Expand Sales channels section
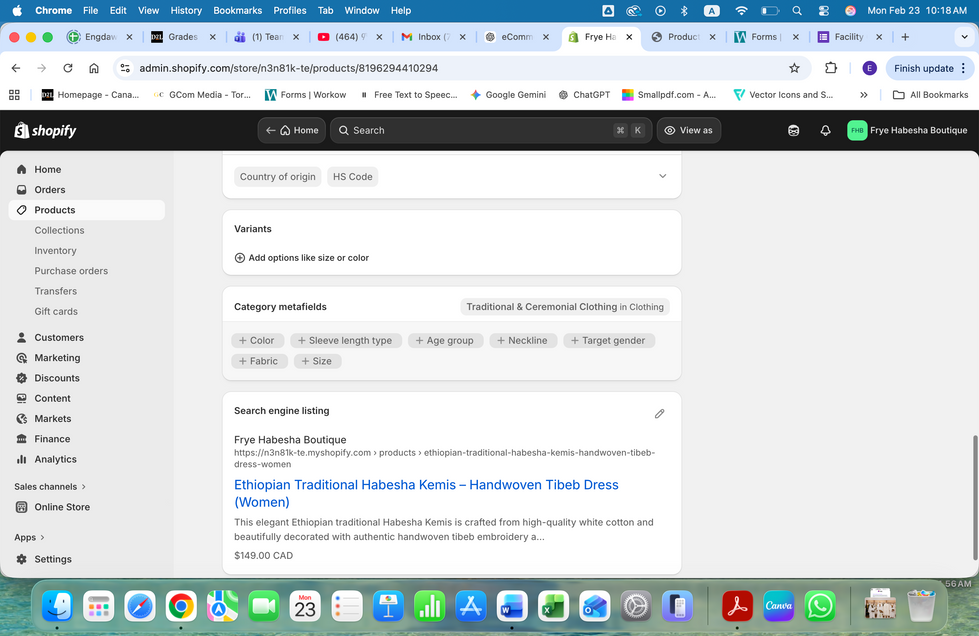The image size is (979, 636). (x=50, y=487)
